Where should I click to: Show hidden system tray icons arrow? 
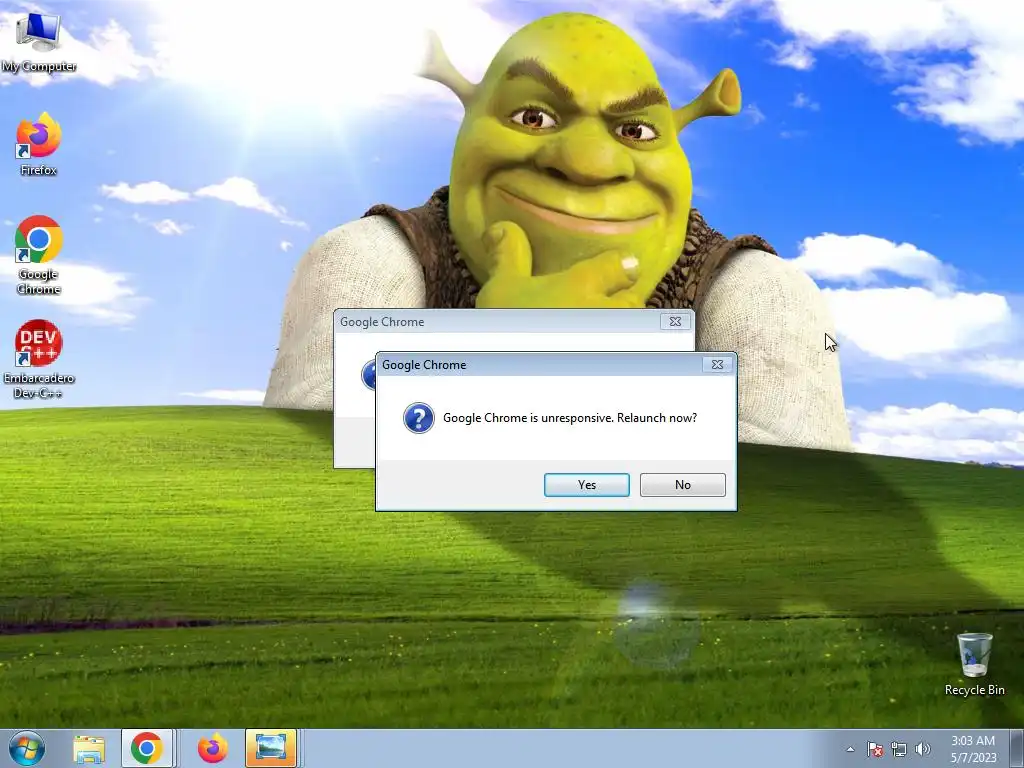pos(850,750)
